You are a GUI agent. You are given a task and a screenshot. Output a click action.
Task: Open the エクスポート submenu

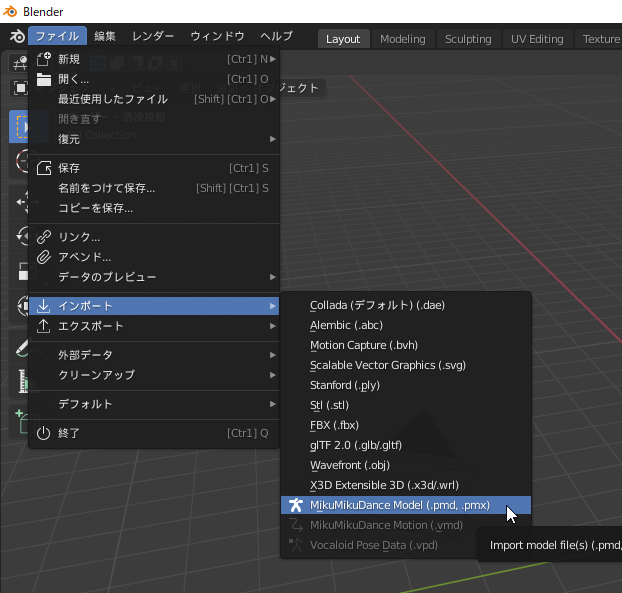(154, 326)
